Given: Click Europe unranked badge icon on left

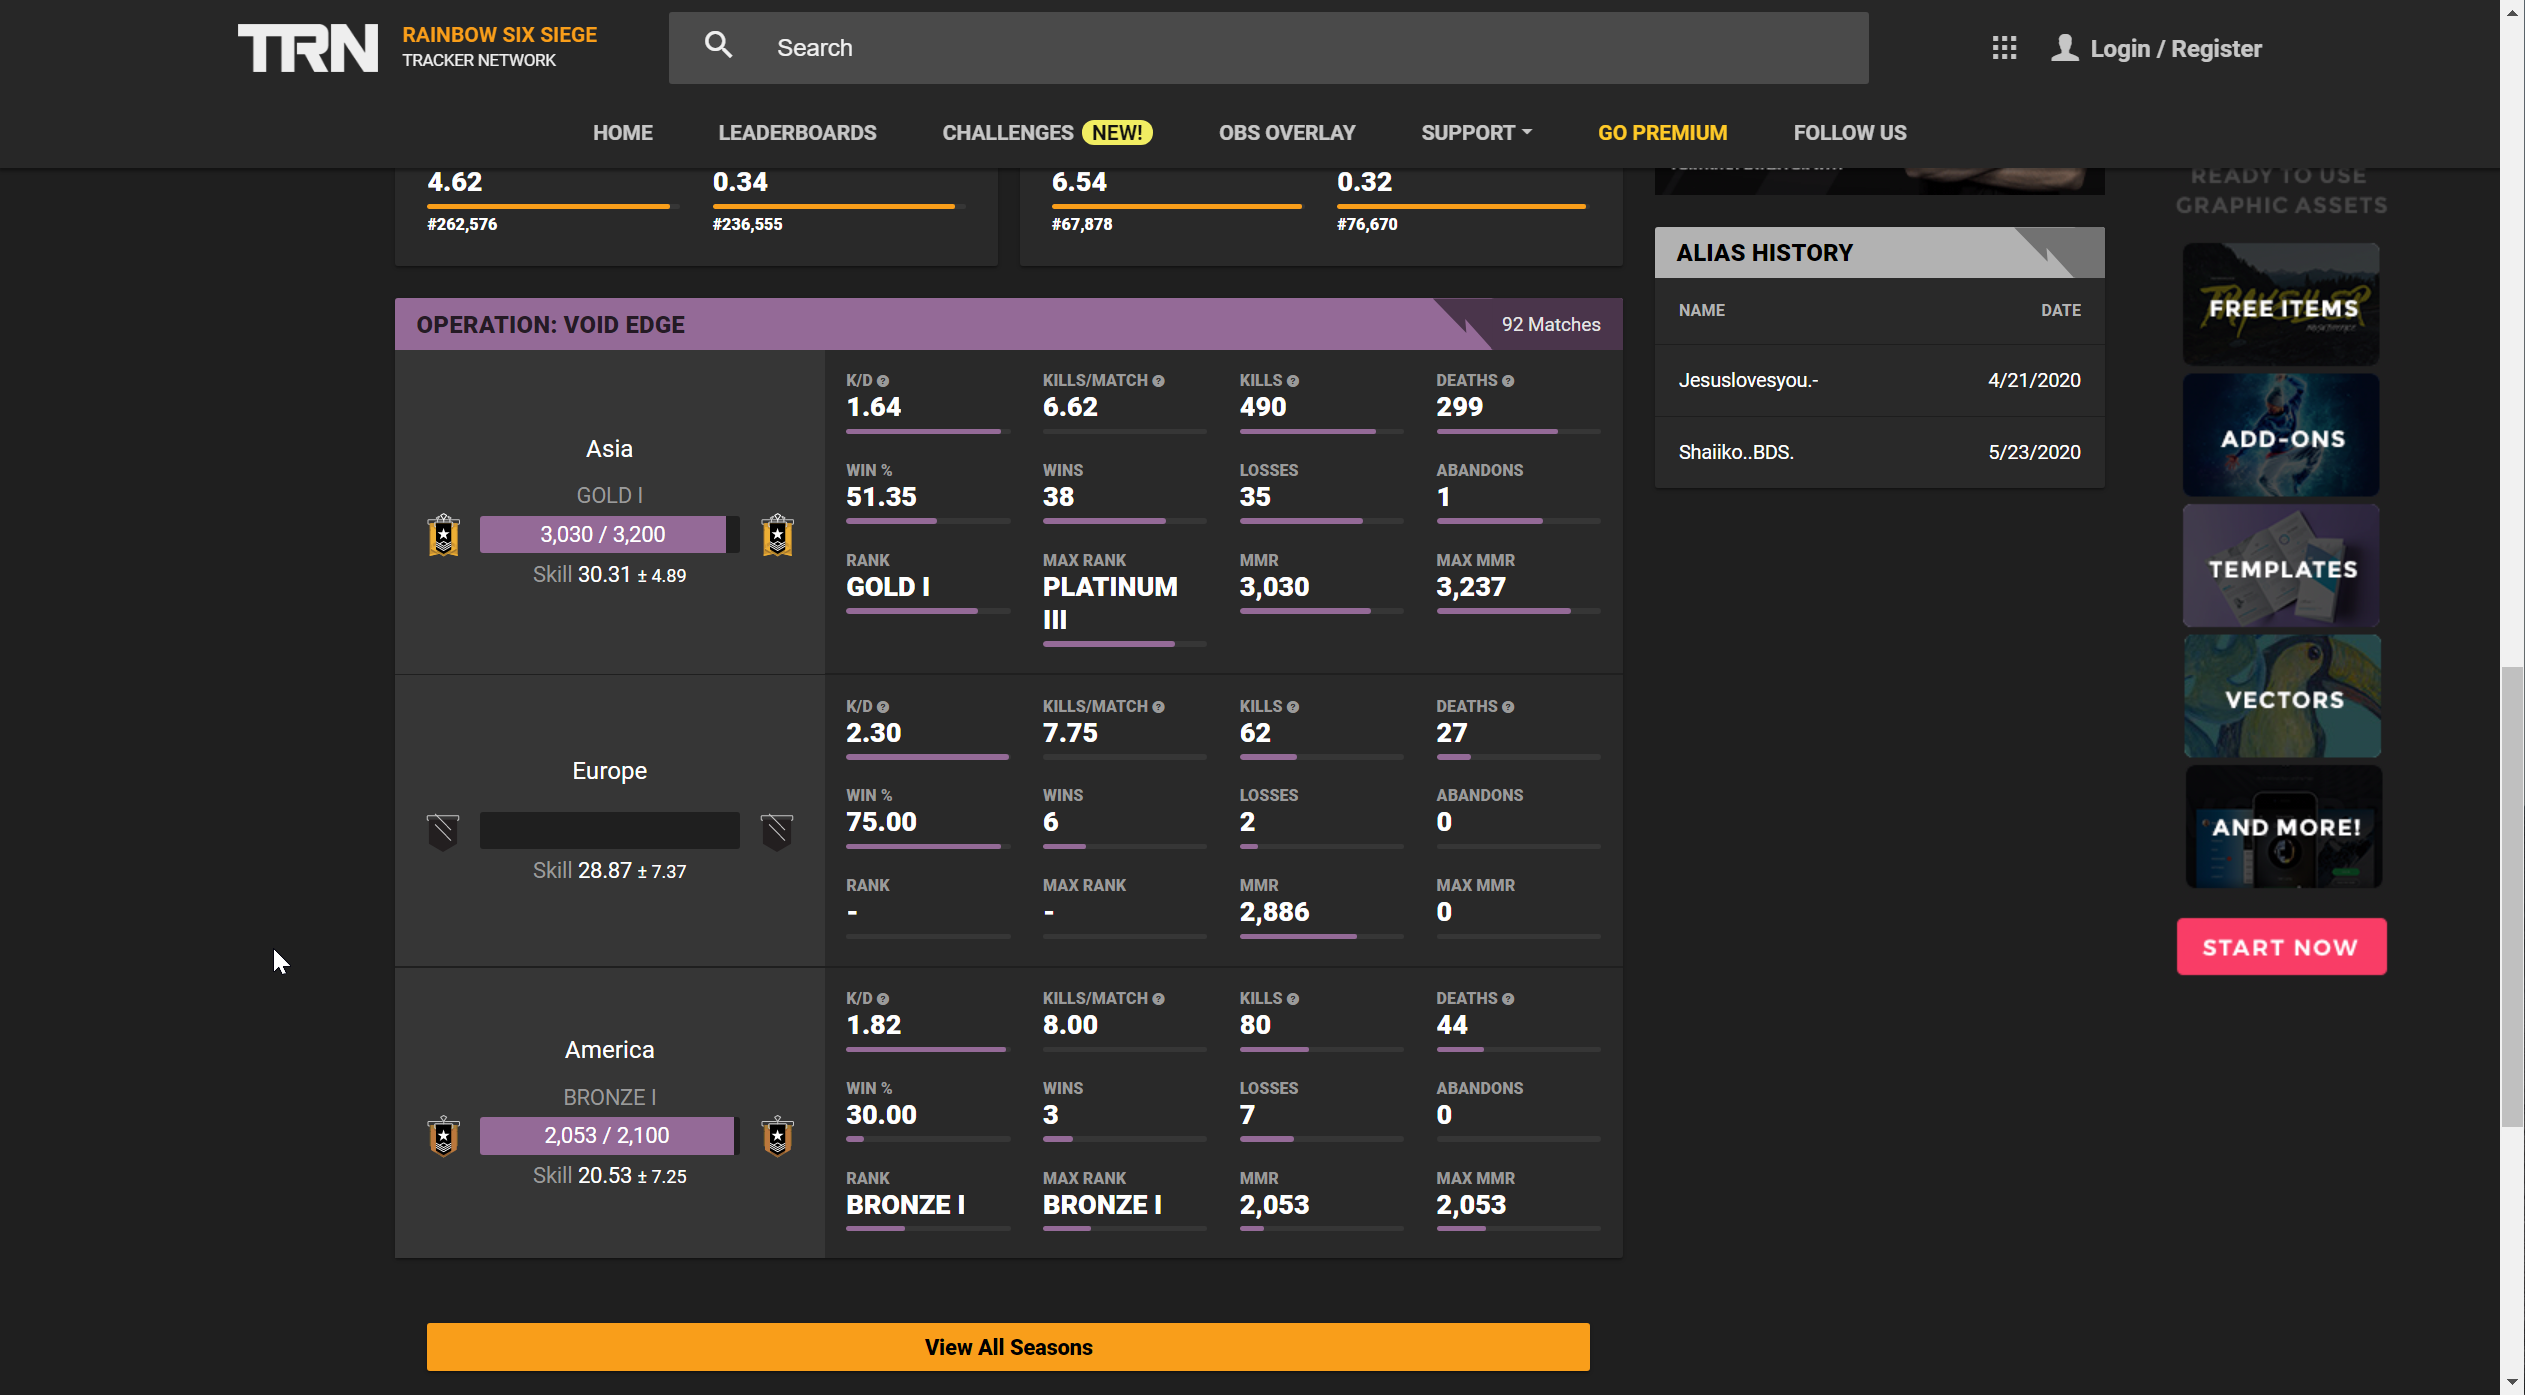Looking at the screenshot, I should (443, 831).
